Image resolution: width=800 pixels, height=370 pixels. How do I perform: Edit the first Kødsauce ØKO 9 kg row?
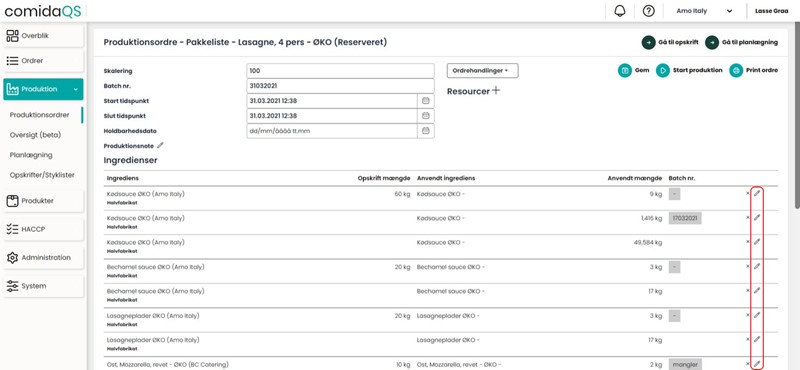point(757,193)
